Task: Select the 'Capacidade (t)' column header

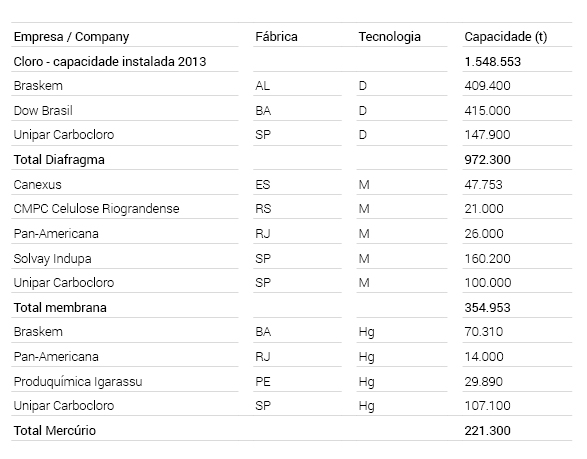Action: 506,37
